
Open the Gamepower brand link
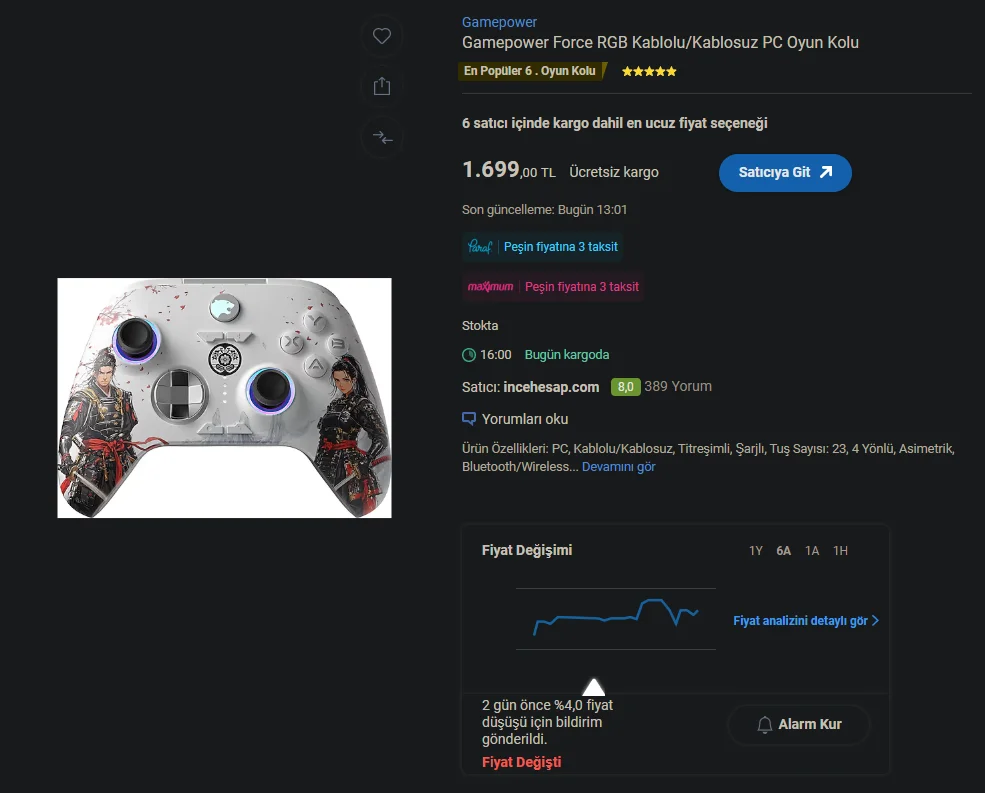point(499,22)
